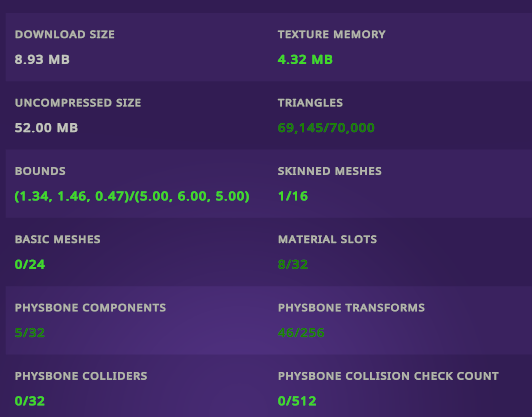The image size is (532, 417).
Task: Select the 46/256 PhysBone transforms value
Action: coord(301,333)
